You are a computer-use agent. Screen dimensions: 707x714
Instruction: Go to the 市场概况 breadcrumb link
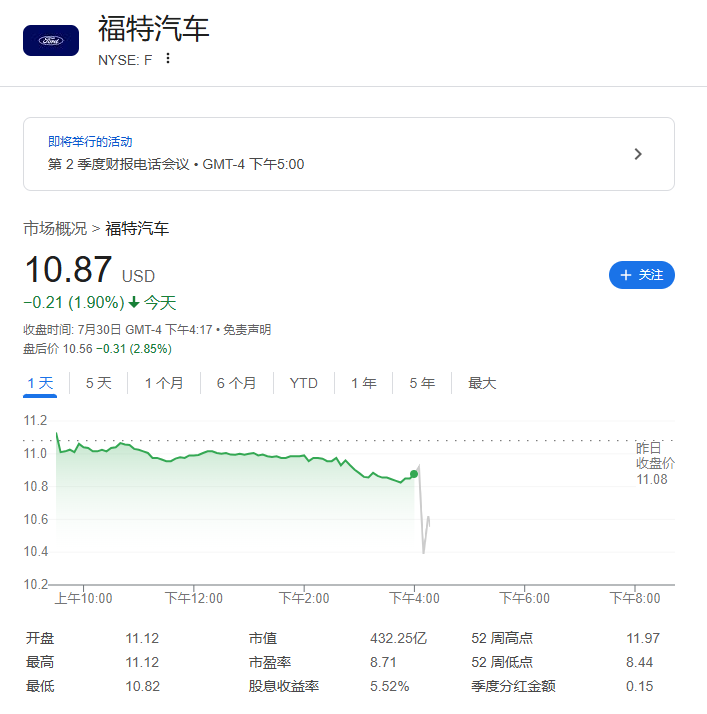click(x=55, y=229)
